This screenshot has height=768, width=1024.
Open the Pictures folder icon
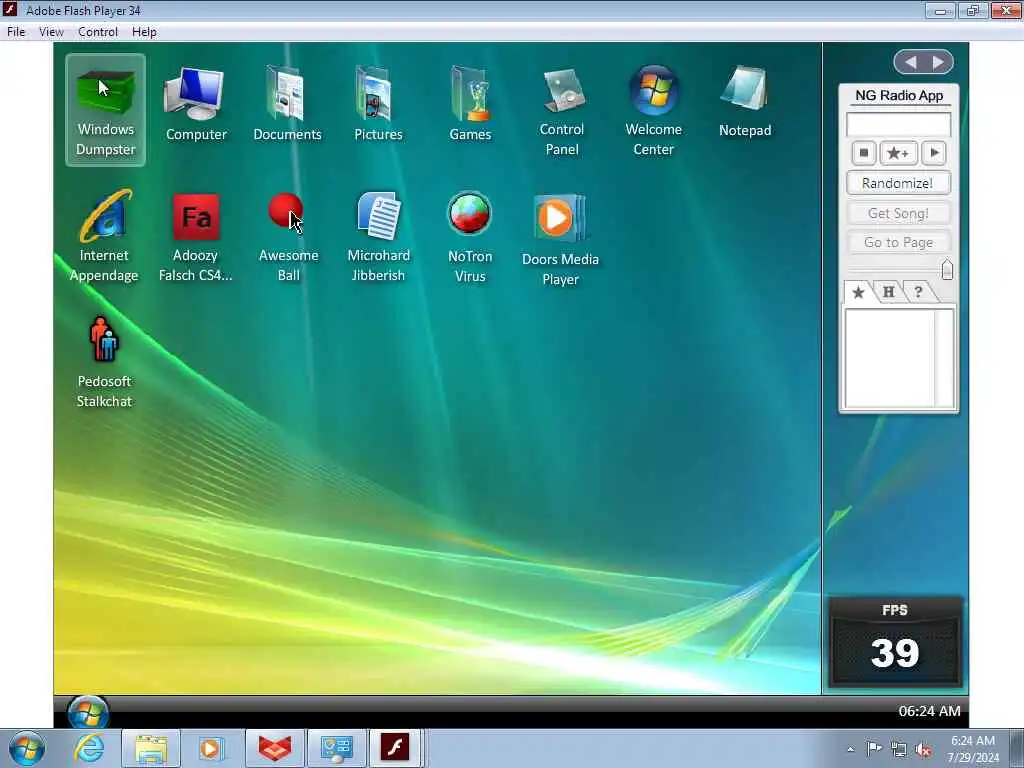[378, 104]
